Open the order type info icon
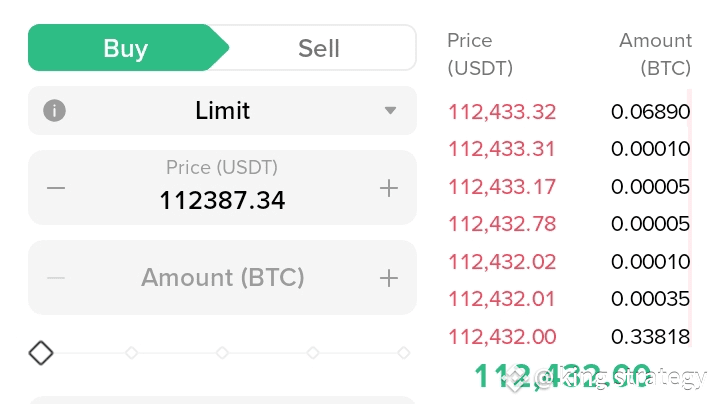Image resolution: width=720 pixels, height=404 pixels. tap(54, 111)
